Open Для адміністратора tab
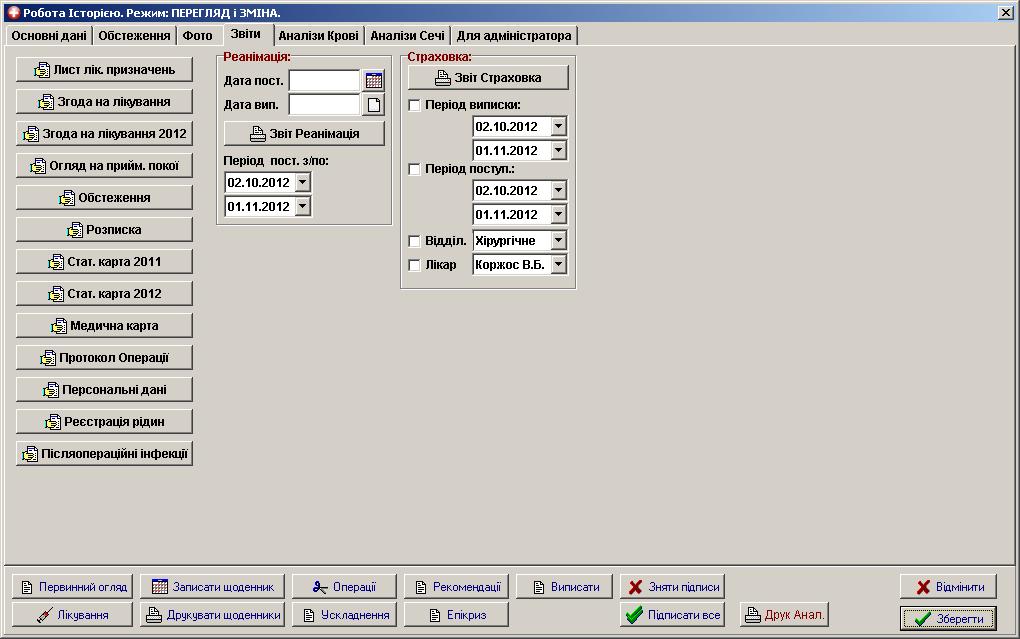1020x639 pixels. (514, 36)
